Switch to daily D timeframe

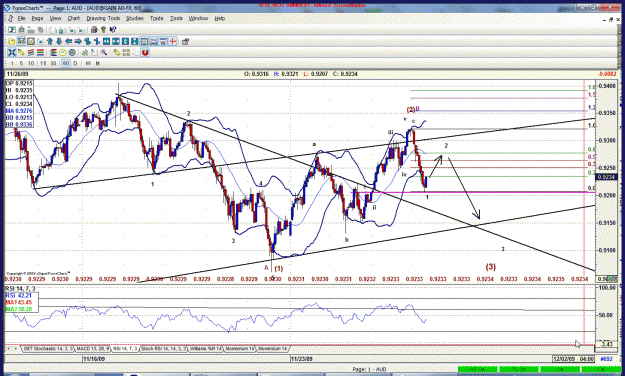click(75, 63)
